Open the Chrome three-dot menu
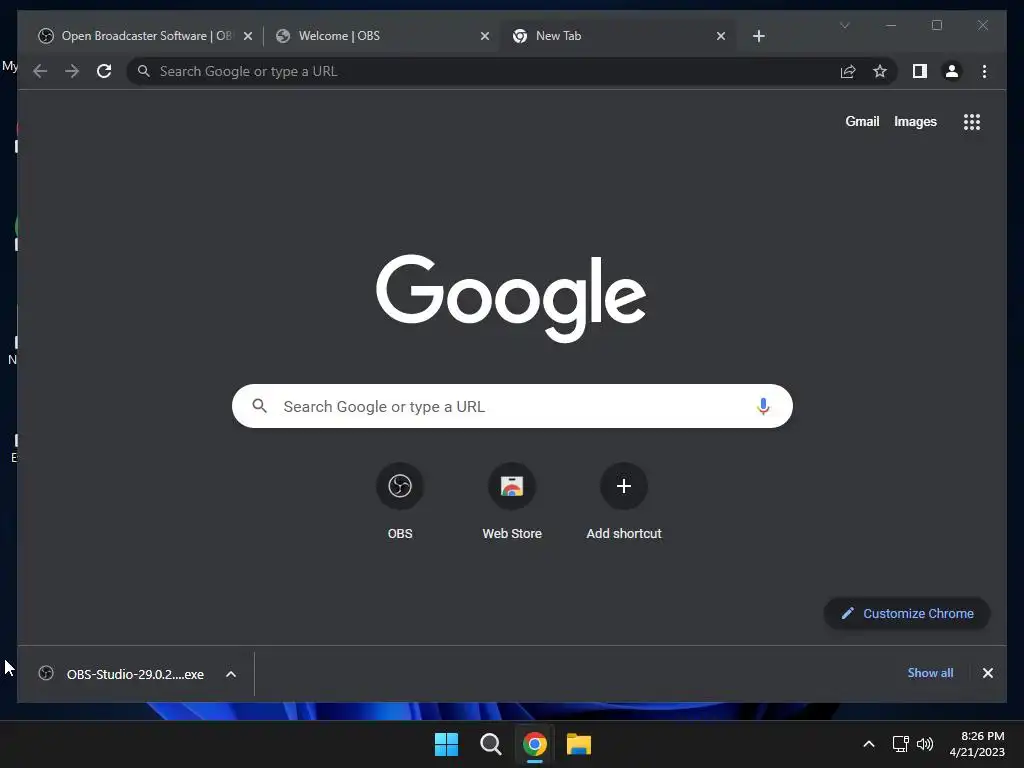This screenshot has width=1024, height=768. coord(984,71)
